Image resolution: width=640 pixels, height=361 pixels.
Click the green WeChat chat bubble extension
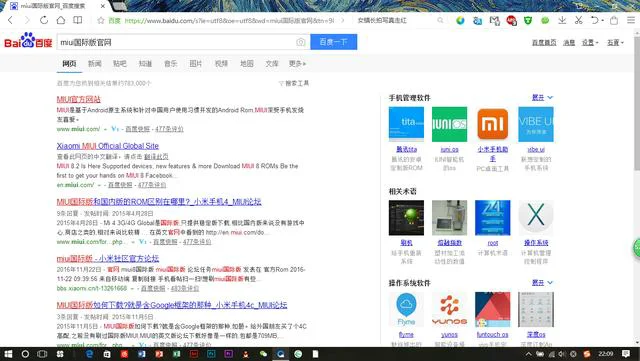(x=545, y=20)
